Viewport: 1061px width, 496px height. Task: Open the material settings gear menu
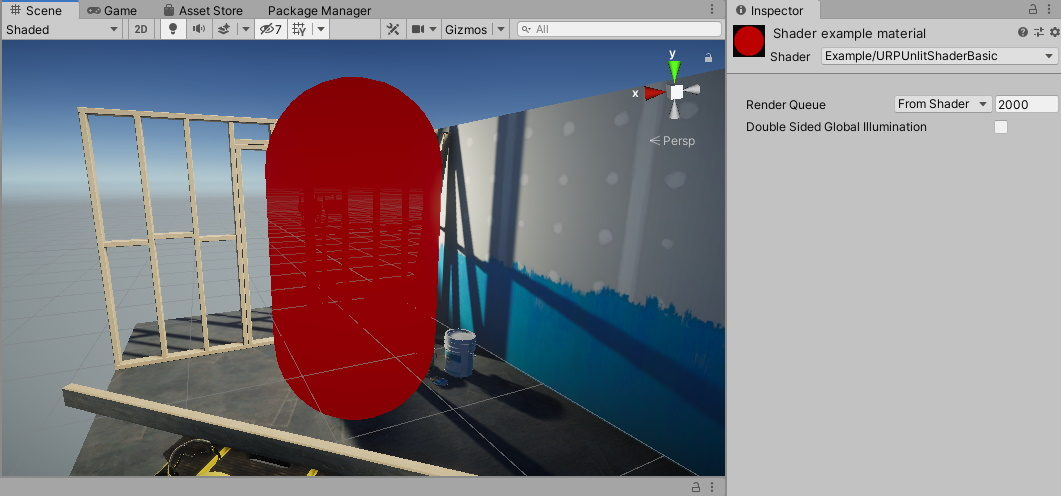pos(1052,33)
